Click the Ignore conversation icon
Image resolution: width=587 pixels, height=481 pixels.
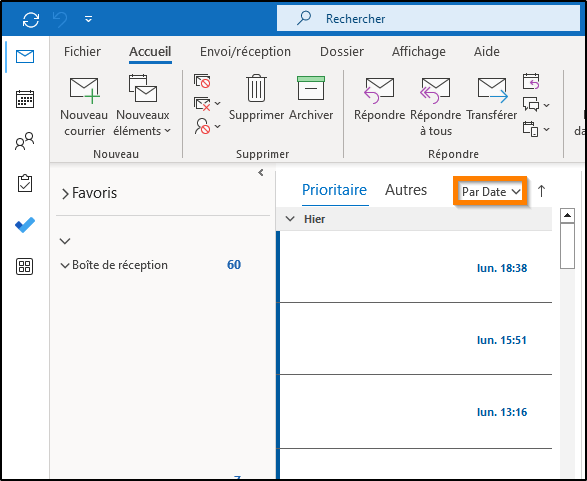pos(202,81)
